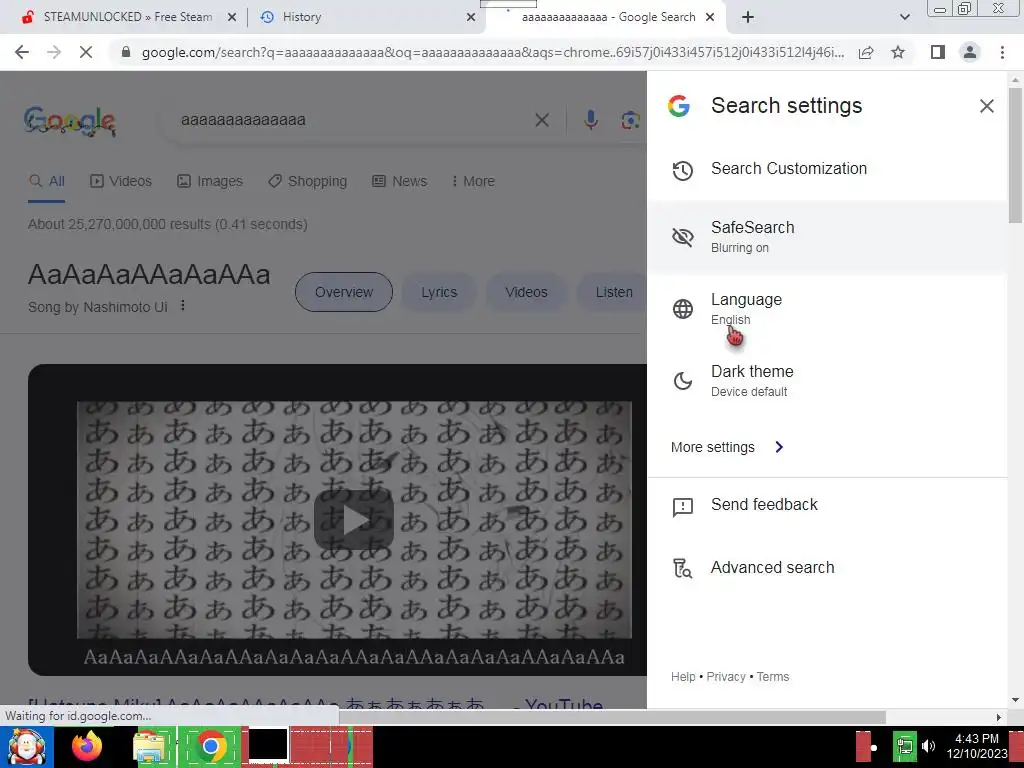Go back with browser back arrow
Screen dimensions: 1024x768
22,52
